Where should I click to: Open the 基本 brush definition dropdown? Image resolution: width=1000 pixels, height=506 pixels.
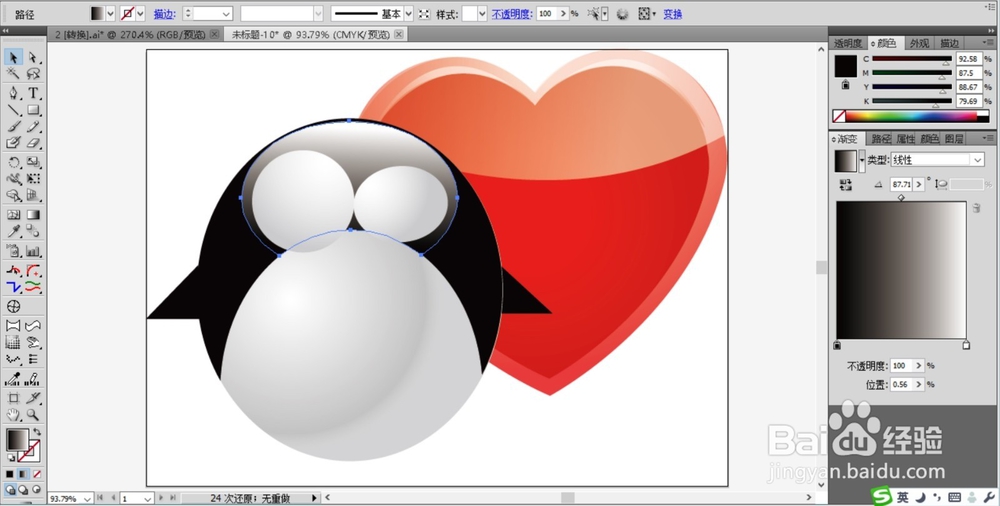pos(408,13)
